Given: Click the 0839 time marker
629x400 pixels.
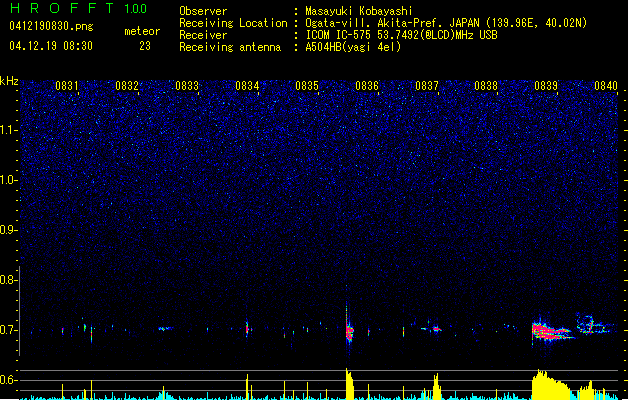Looking at the screenshot, I should [x=546, y=86].
